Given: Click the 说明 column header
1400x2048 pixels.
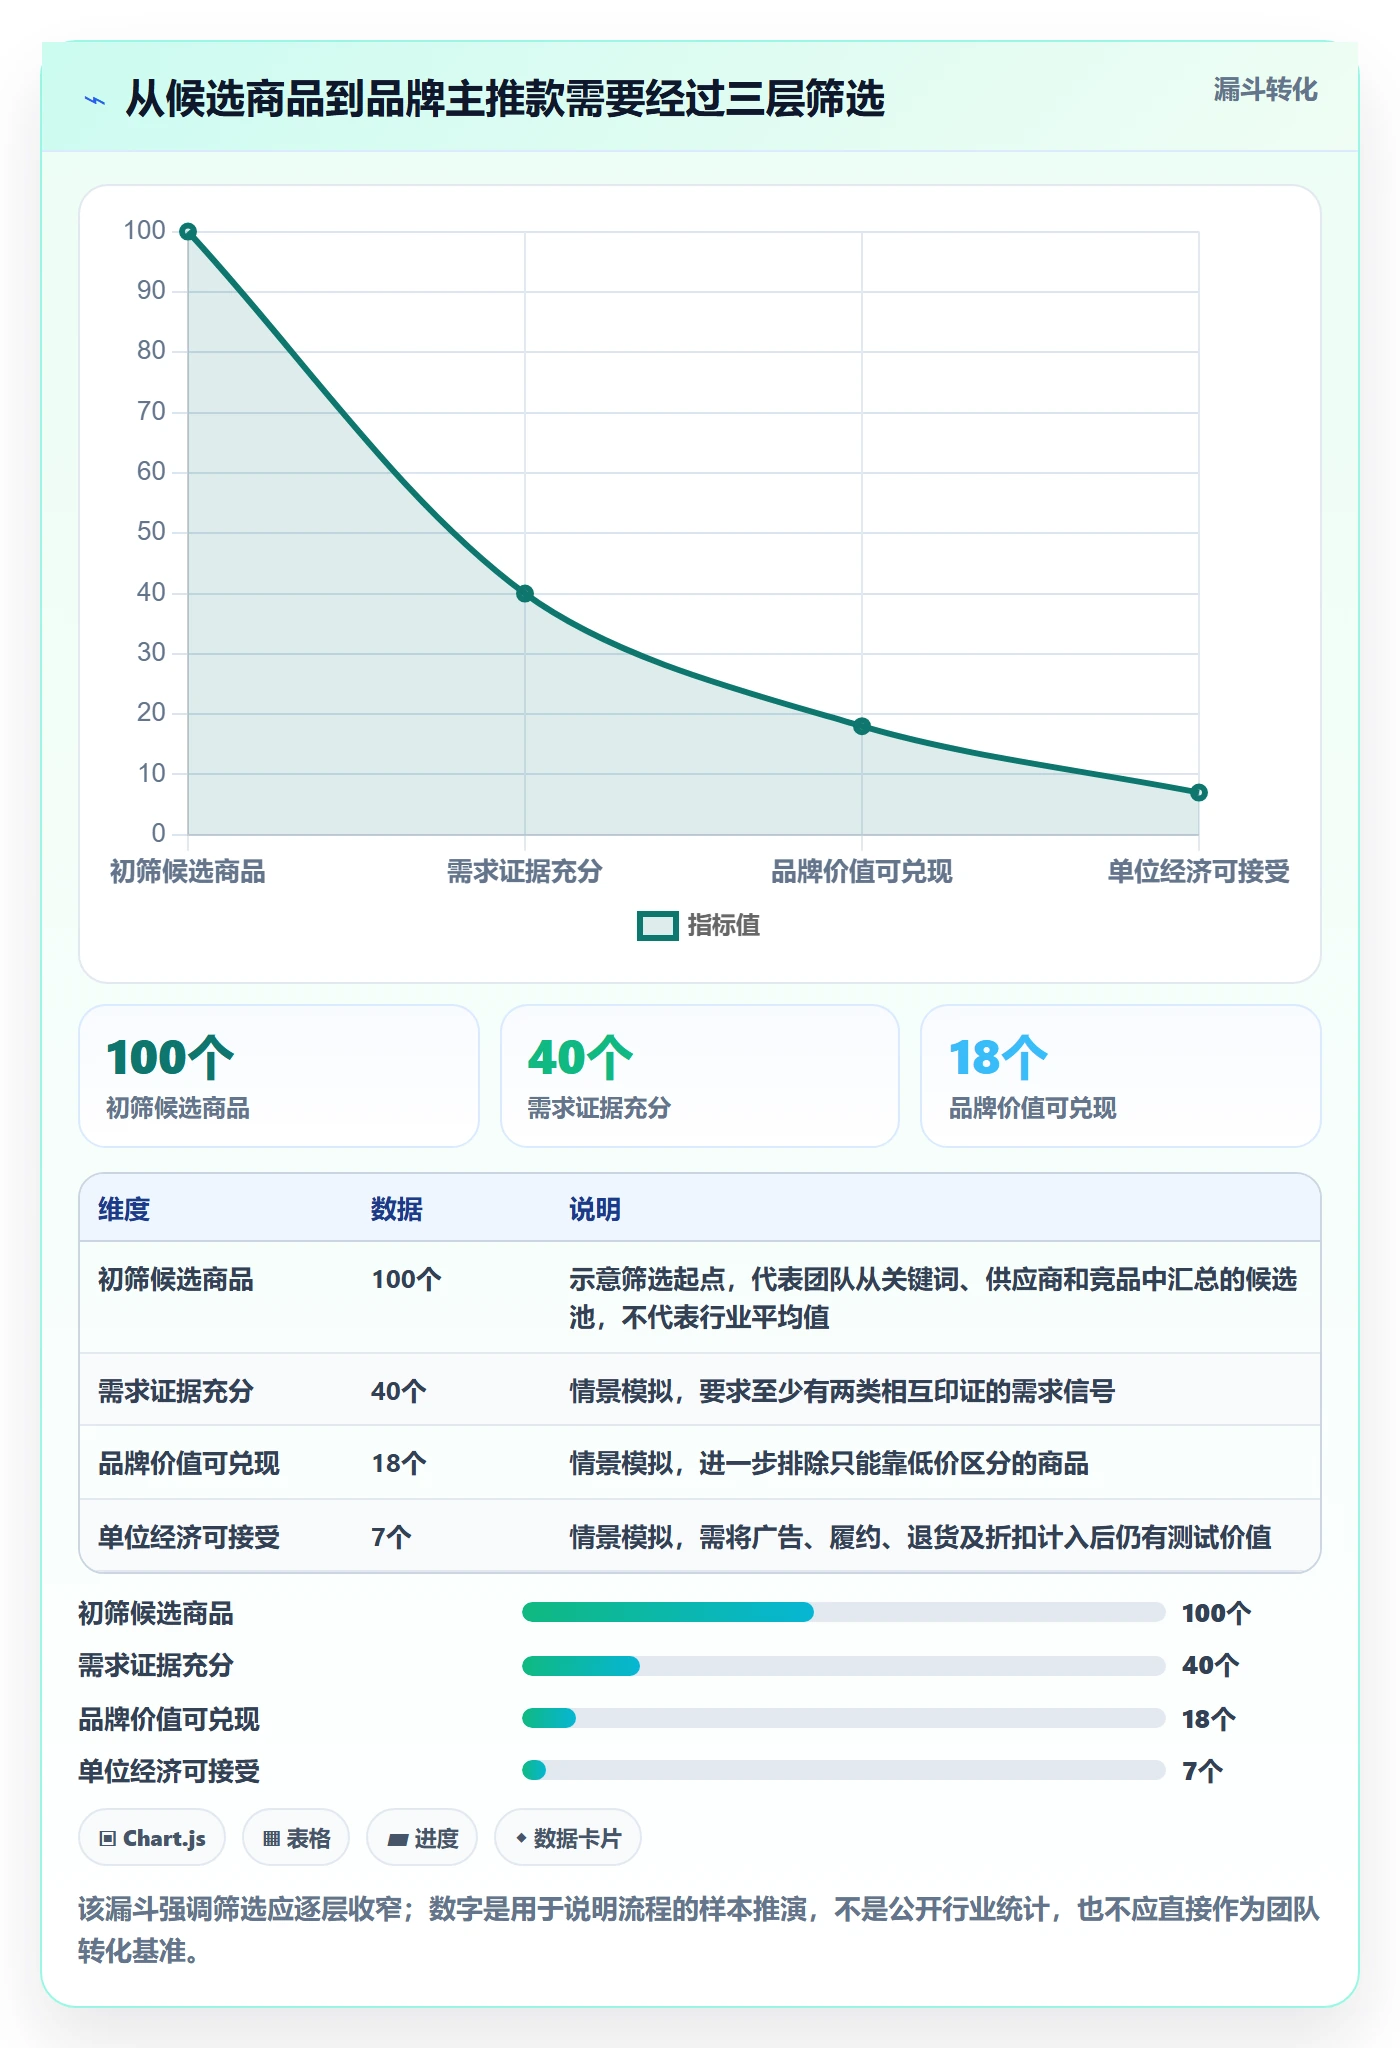Looking at the screenshot, I should point(595,1209).
